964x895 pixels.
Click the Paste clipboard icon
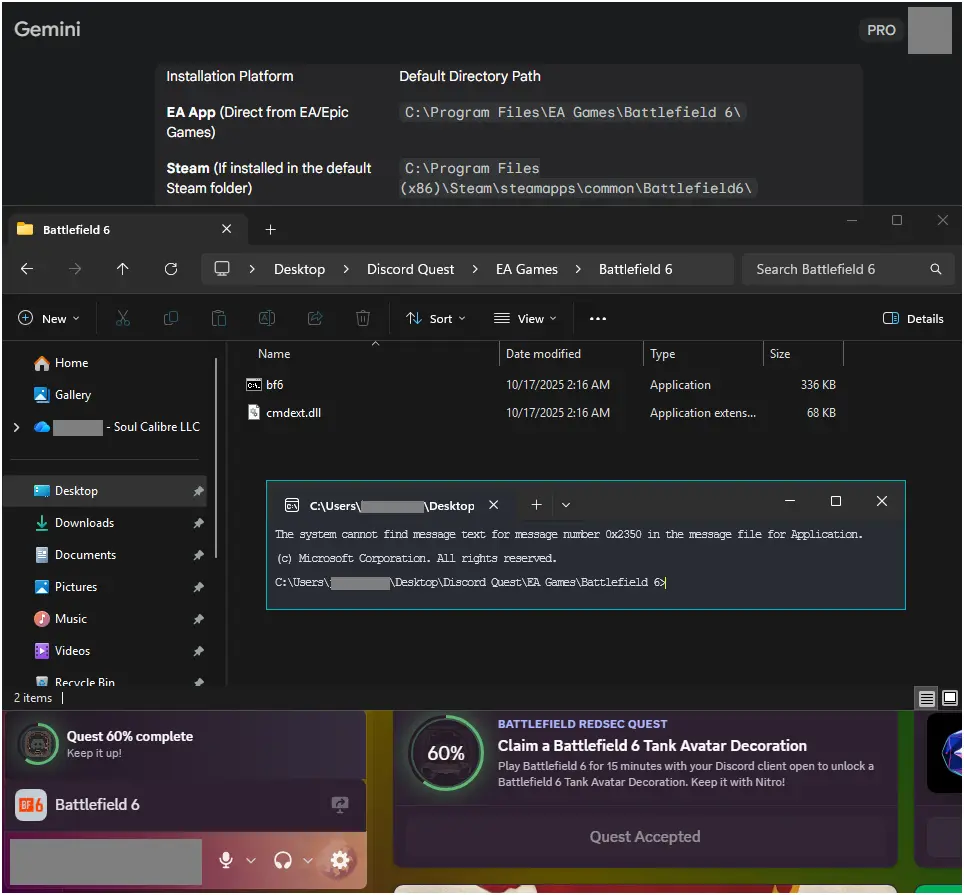coord(219,318)
